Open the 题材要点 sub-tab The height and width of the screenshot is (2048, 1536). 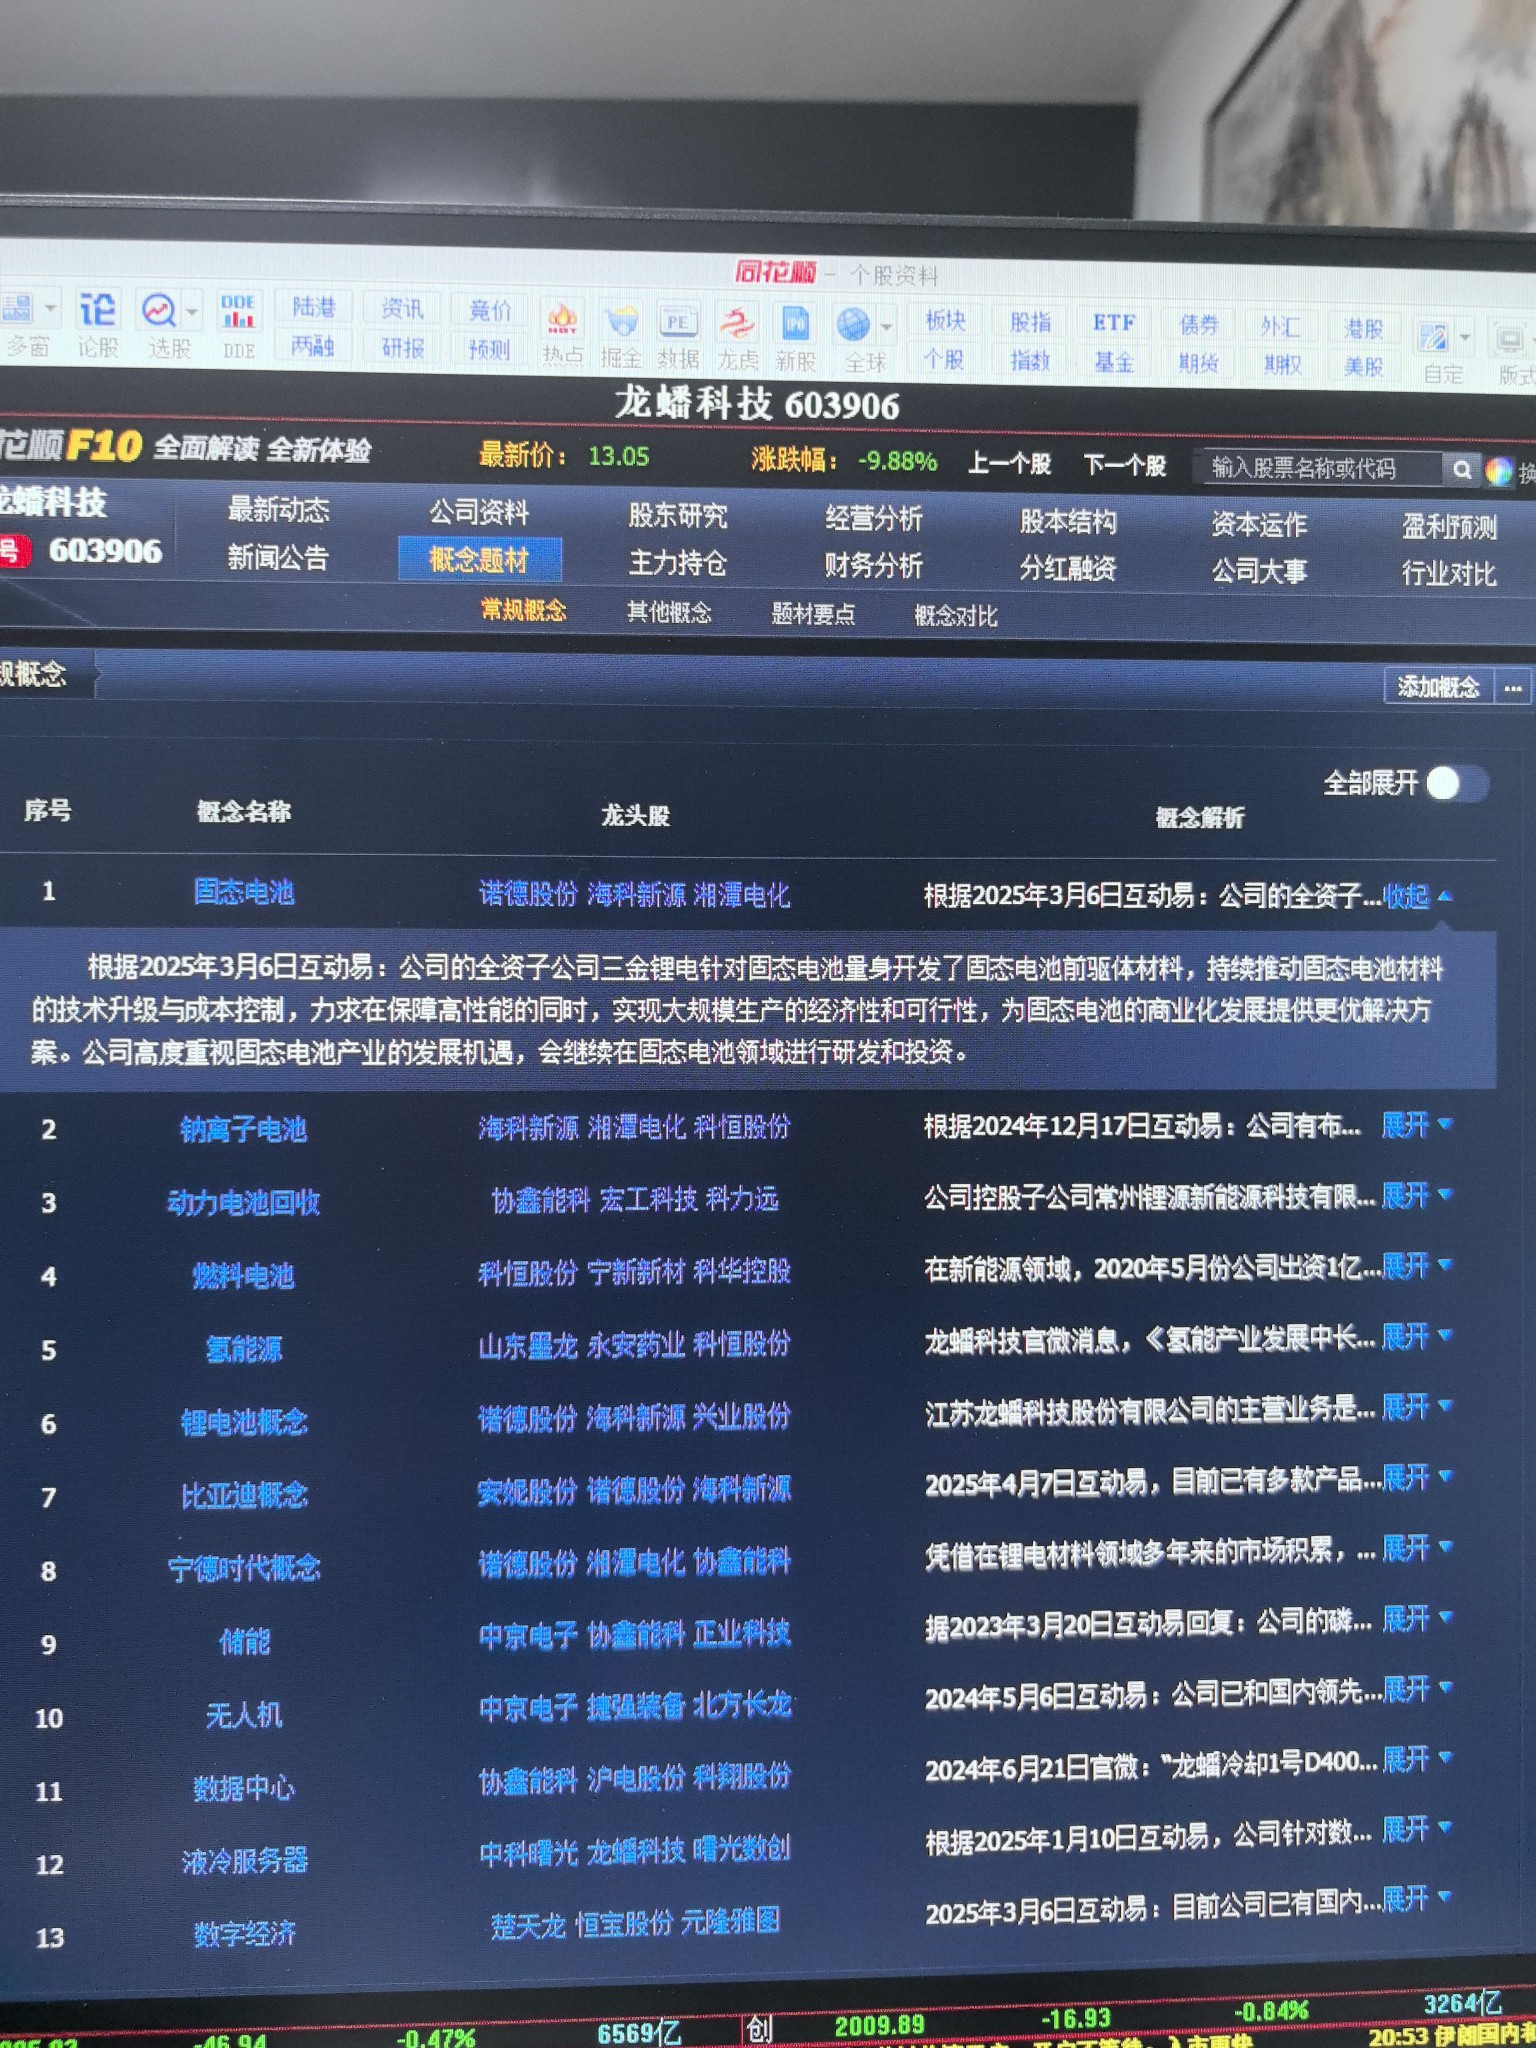pos(813,614)
